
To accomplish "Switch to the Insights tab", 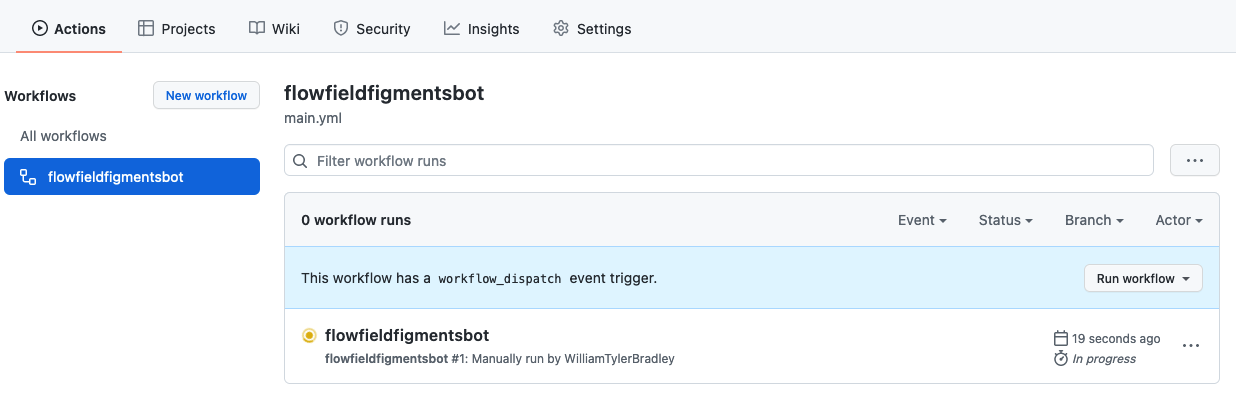I will [482, 29].
